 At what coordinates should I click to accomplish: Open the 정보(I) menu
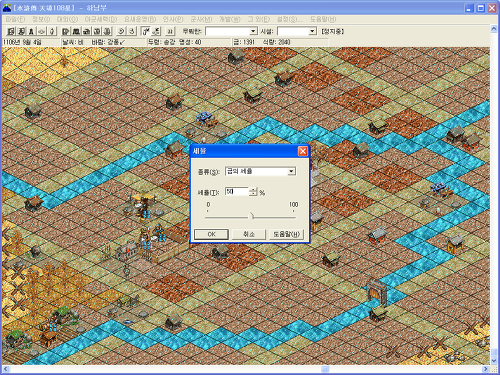41,19
